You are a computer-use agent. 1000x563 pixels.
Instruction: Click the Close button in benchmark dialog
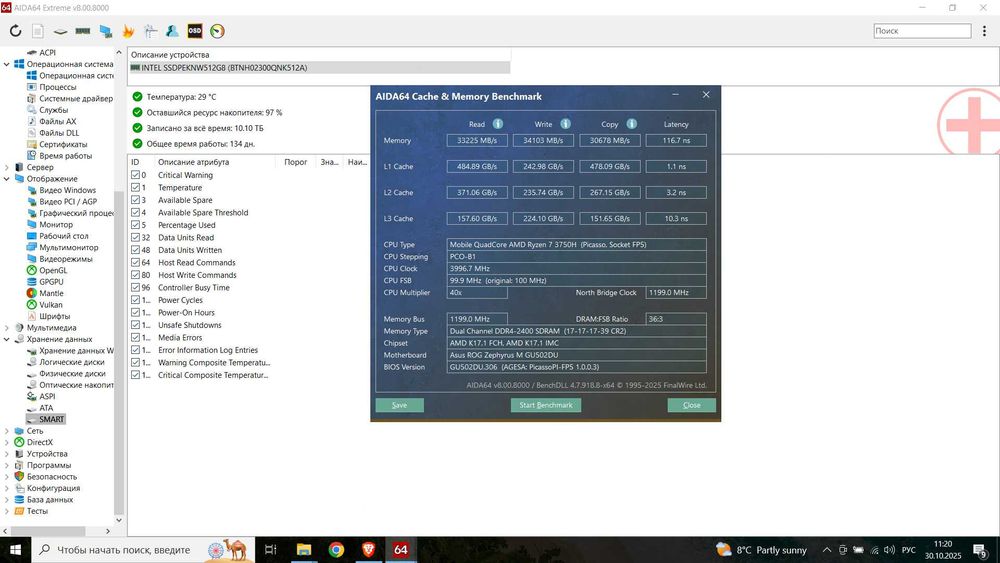click(691, 405)
